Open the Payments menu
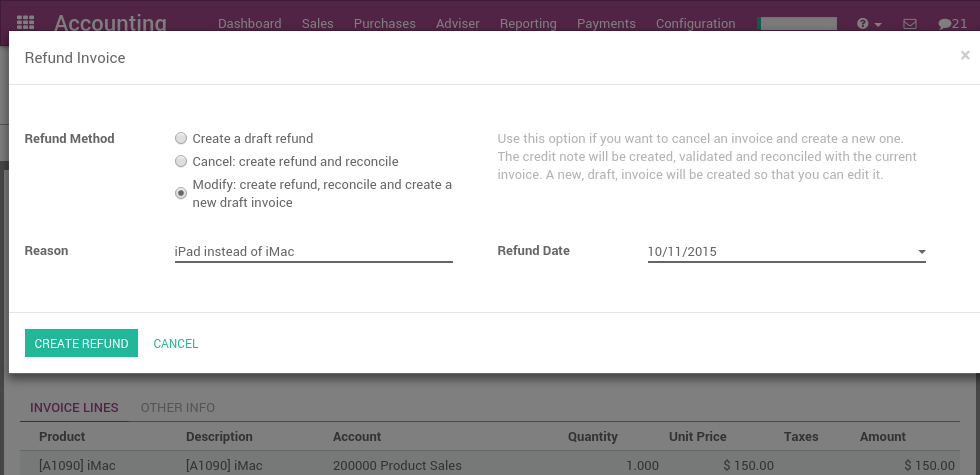This screenshot has width=980, height=475. [x=606, y=23]
